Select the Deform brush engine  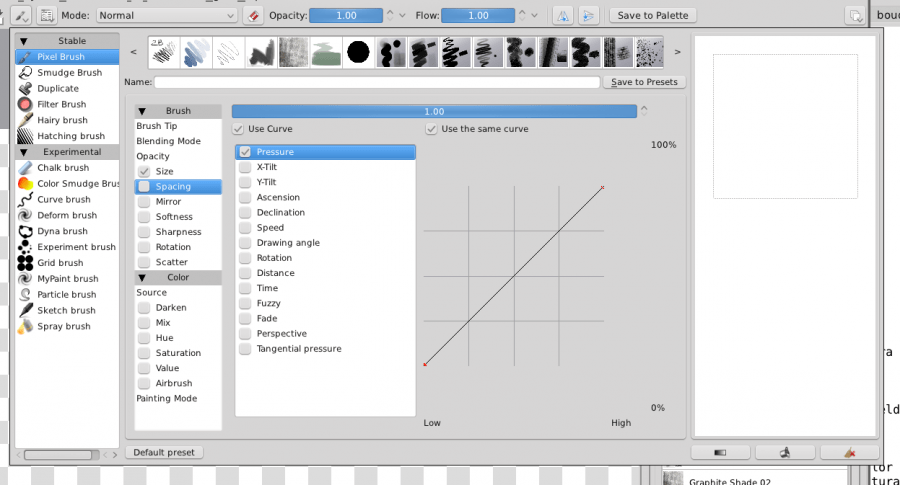[x=66, y=215]
